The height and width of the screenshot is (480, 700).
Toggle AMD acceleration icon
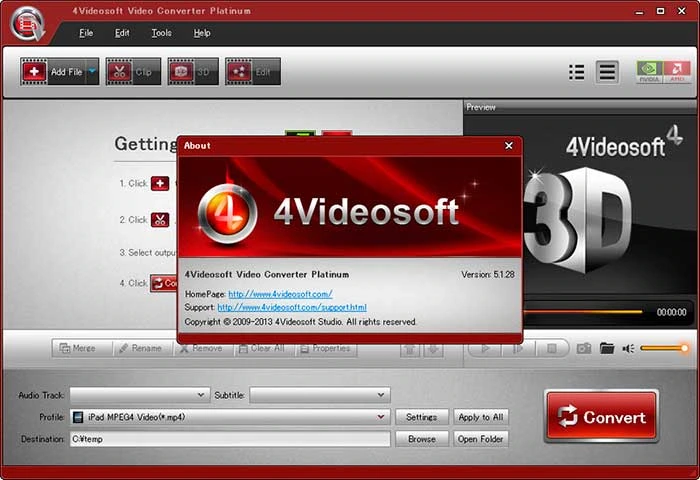pos(677,72)
